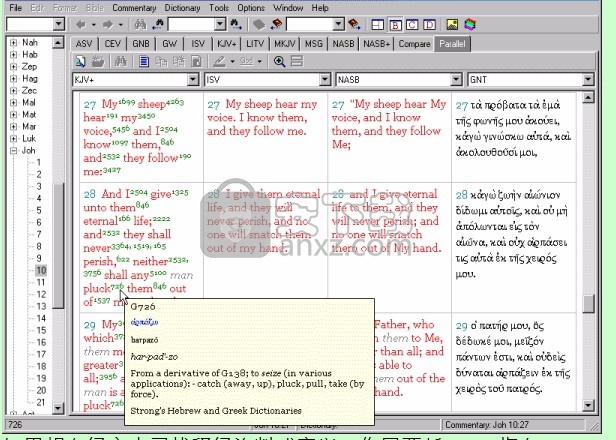Viewport: 616px width, 440px height.
Task: Expand the Luk book node
Action: coord(13,139)
